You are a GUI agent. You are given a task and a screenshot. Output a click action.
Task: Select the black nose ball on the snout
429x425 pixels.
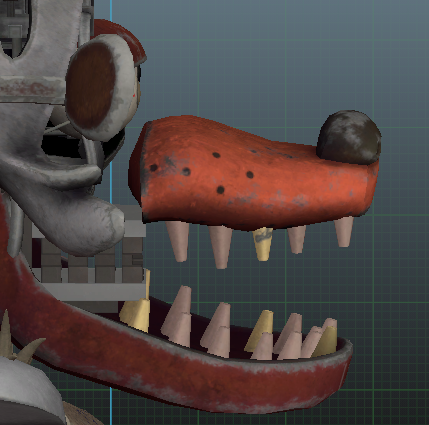click(x=349, y=137)
